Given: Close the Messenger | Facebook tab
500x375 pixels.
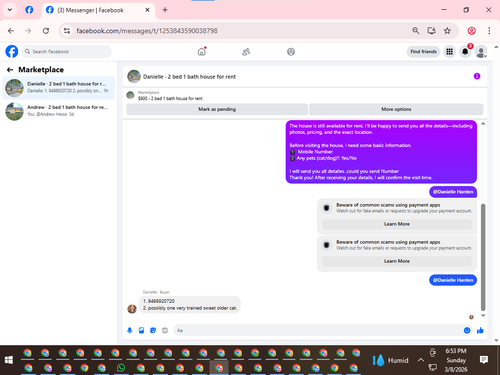Looking at the screenshot, I should [147, 10].
